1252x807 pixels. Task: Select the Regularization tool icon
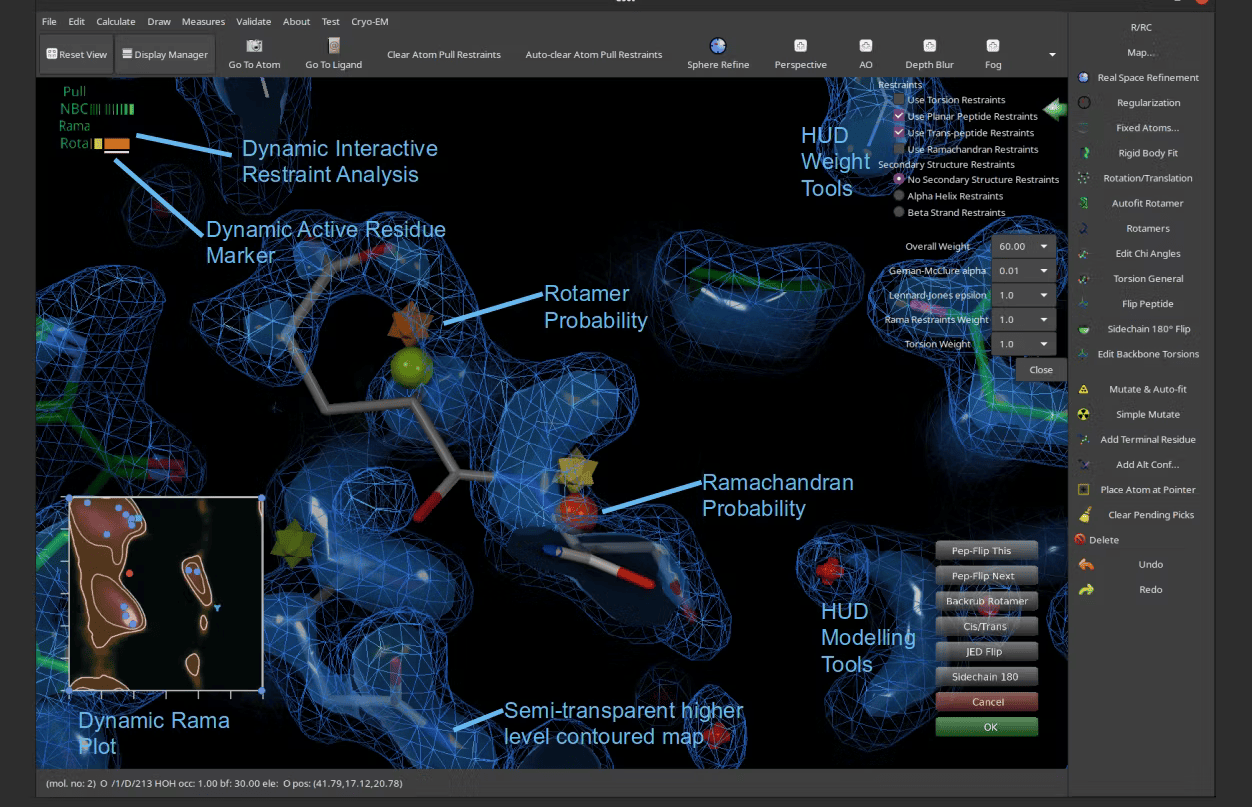[1083, 103]
